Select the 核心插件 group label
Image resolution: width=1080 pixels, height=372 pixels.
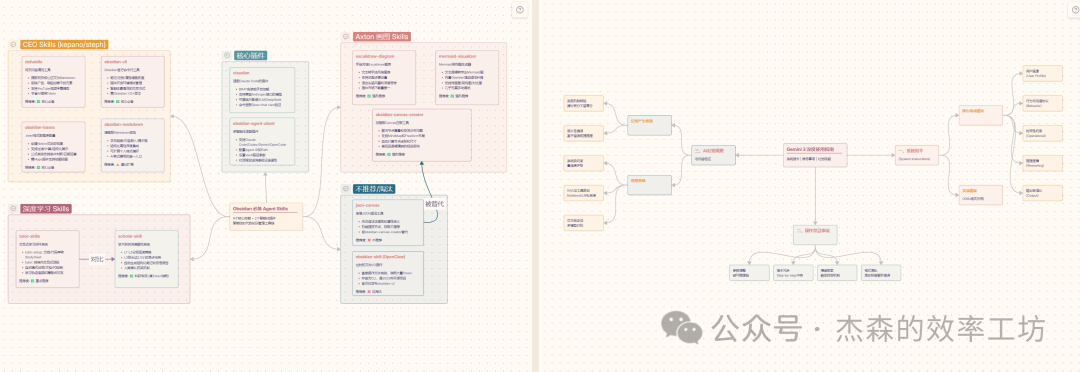(x=251, y=55)
